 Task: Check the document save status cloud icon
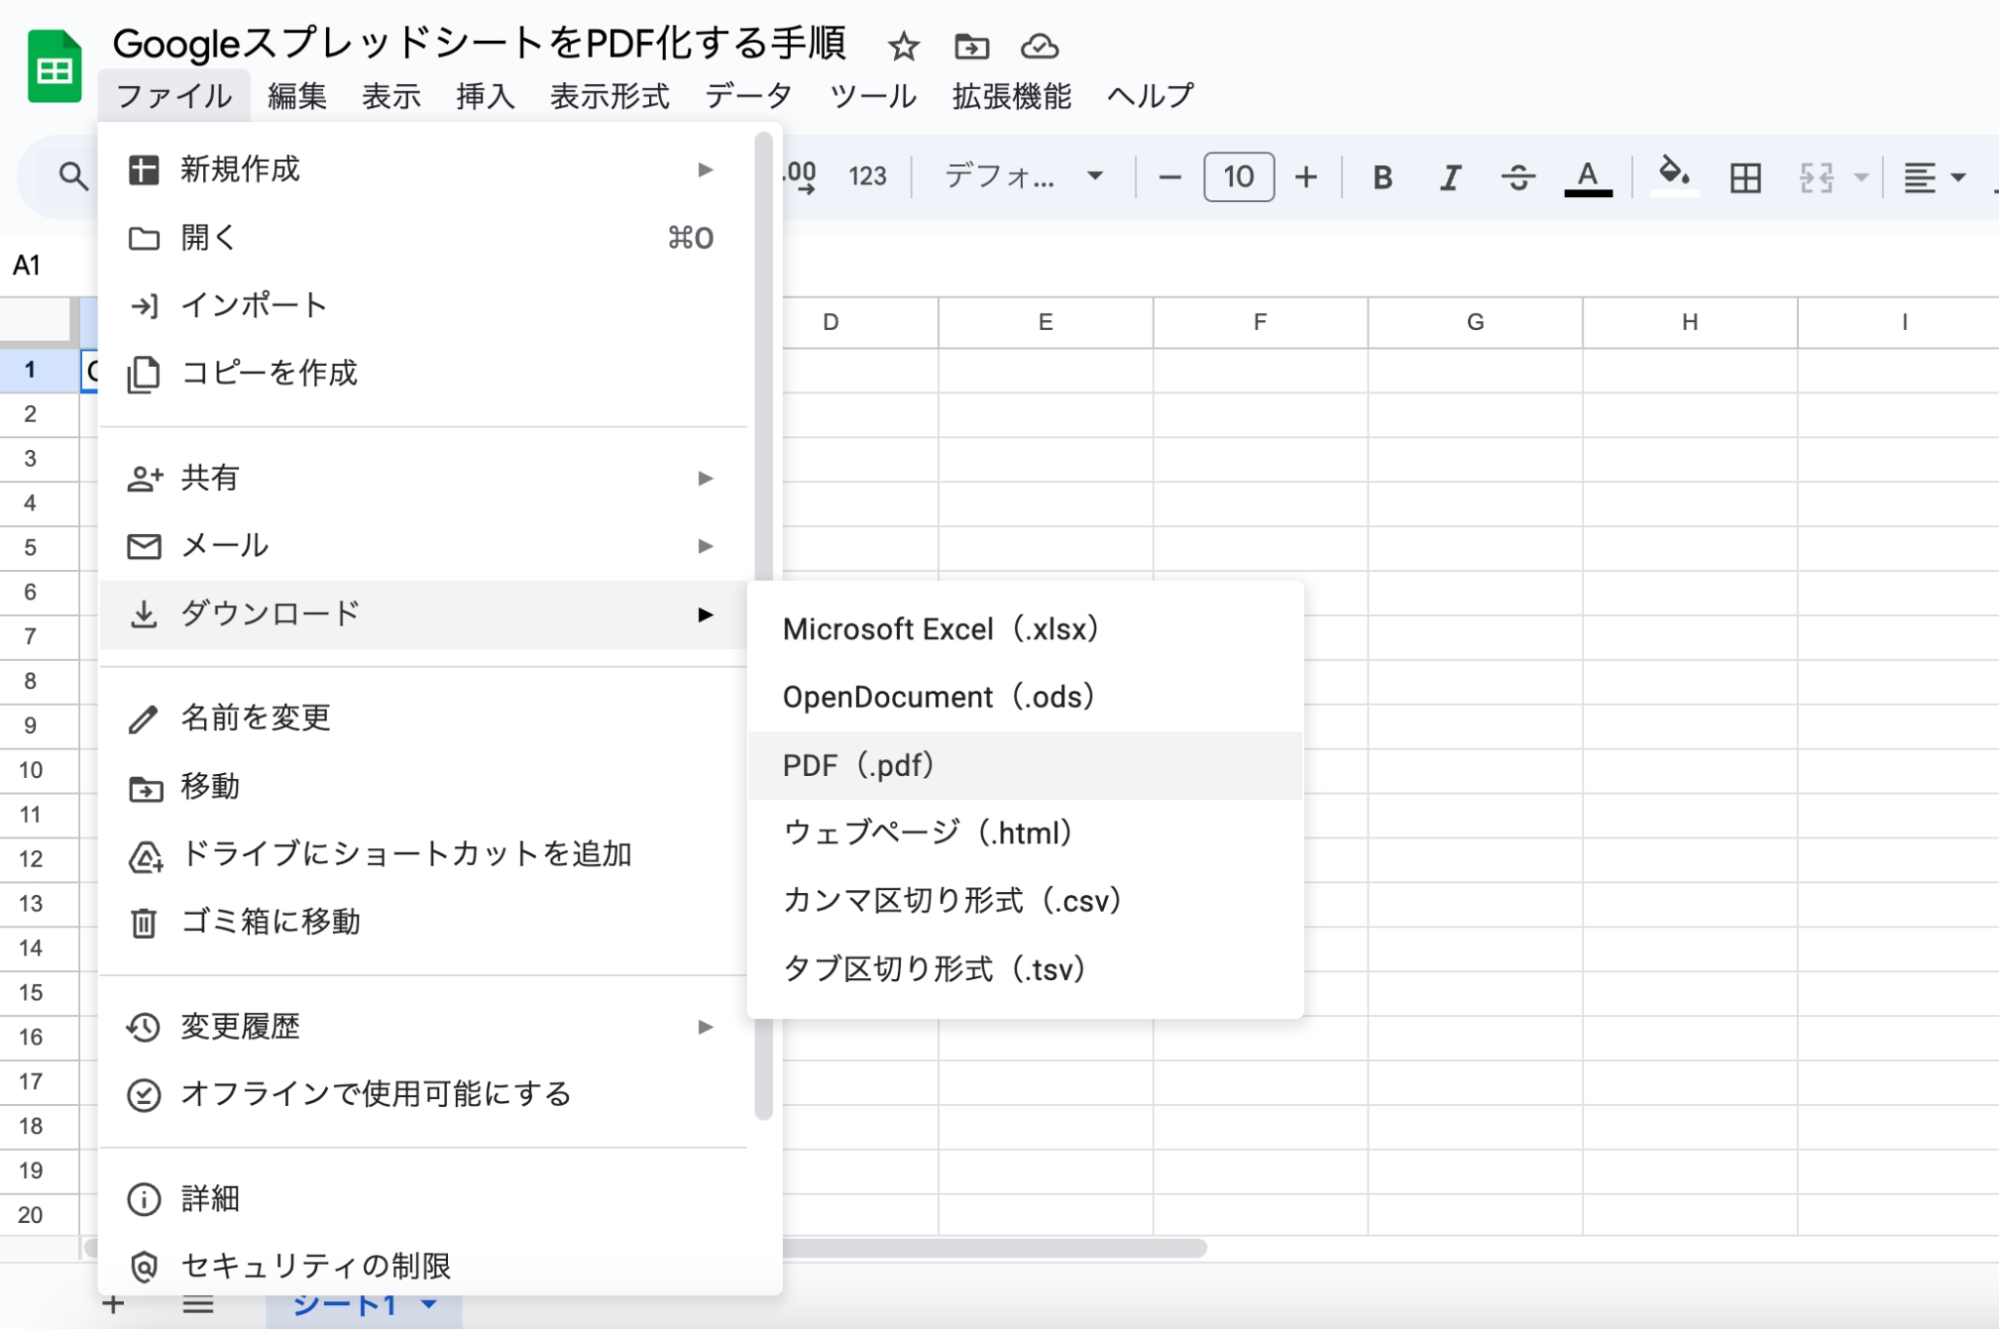pos(1039,46)
